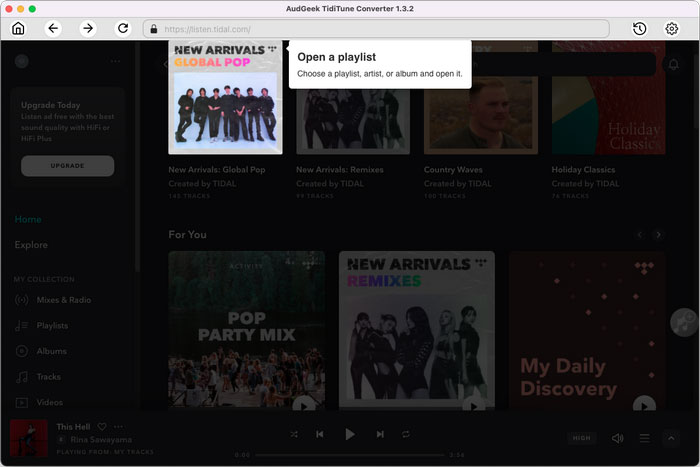Click the Mixes & Radio broadcast icon

click(21, 300)
